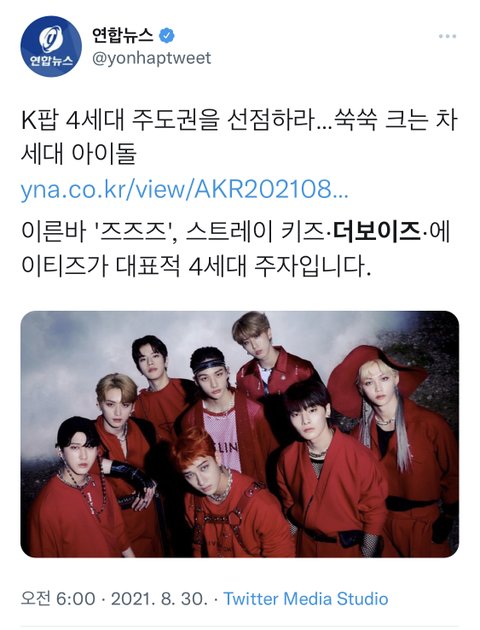
Task: Click the red wide-brim hat in photo
Action: point(374,376)
